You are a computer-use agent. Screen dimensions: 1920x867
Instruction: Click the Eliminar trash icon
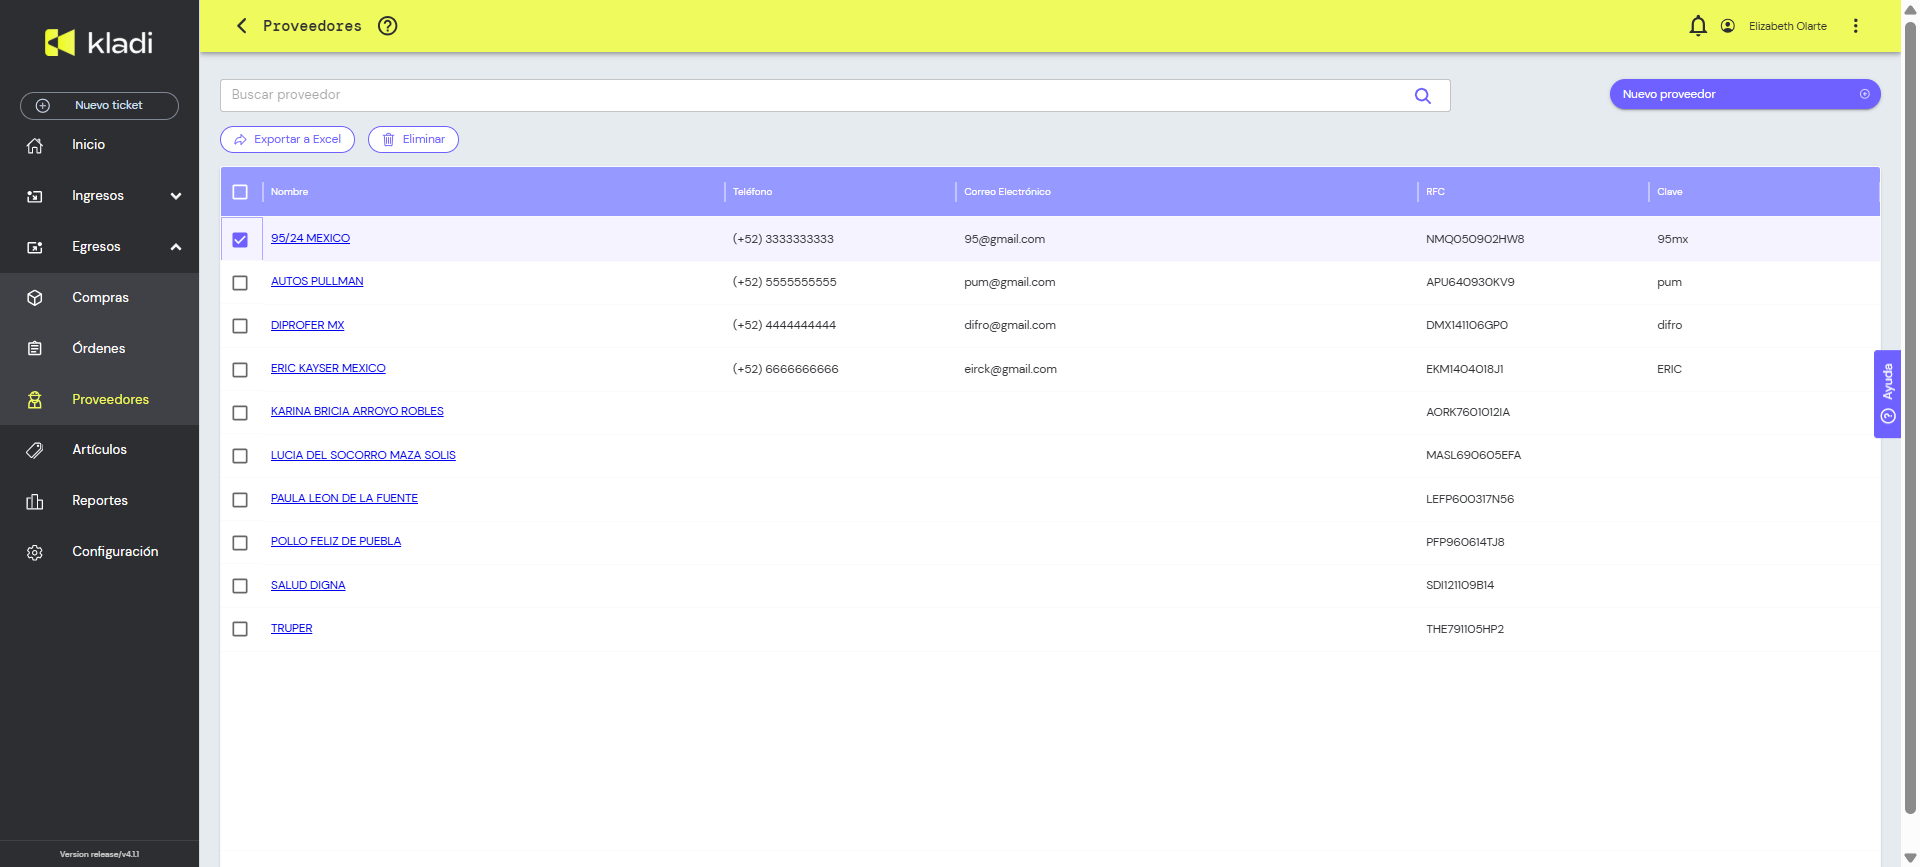tap(389, 140)
